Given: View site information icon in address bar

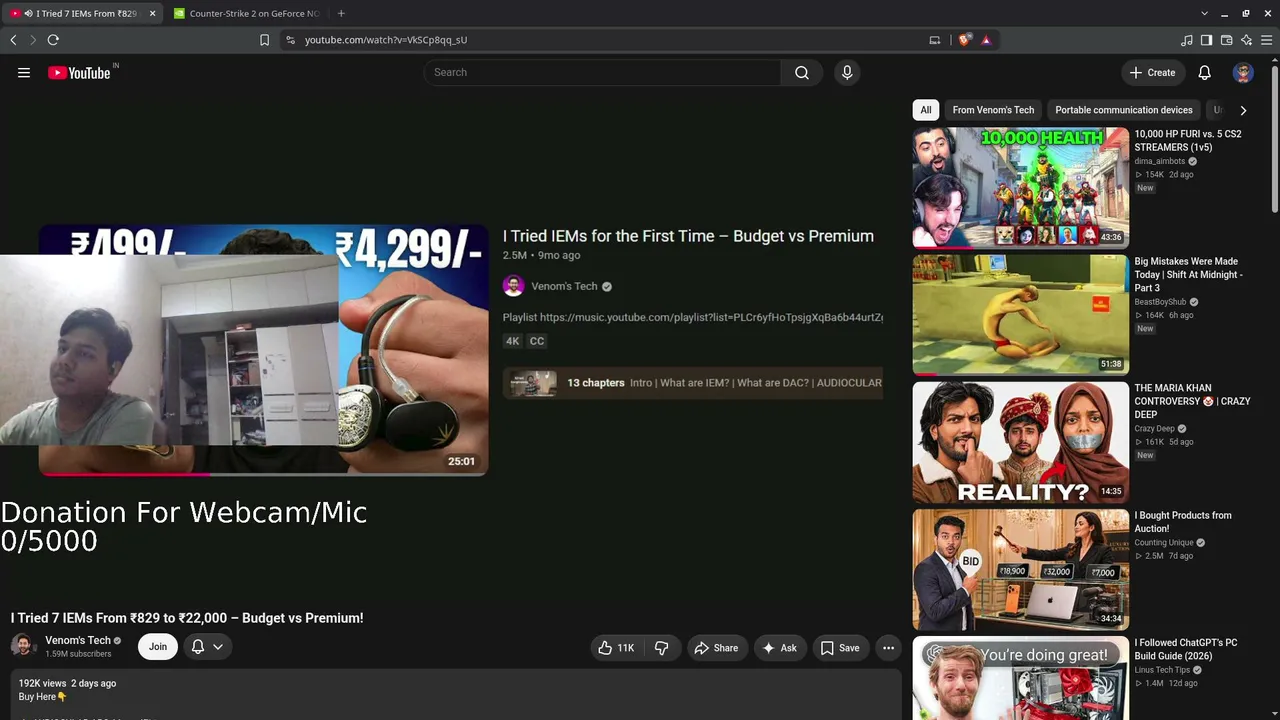Looking at the screenshot, I should [290, 40].
